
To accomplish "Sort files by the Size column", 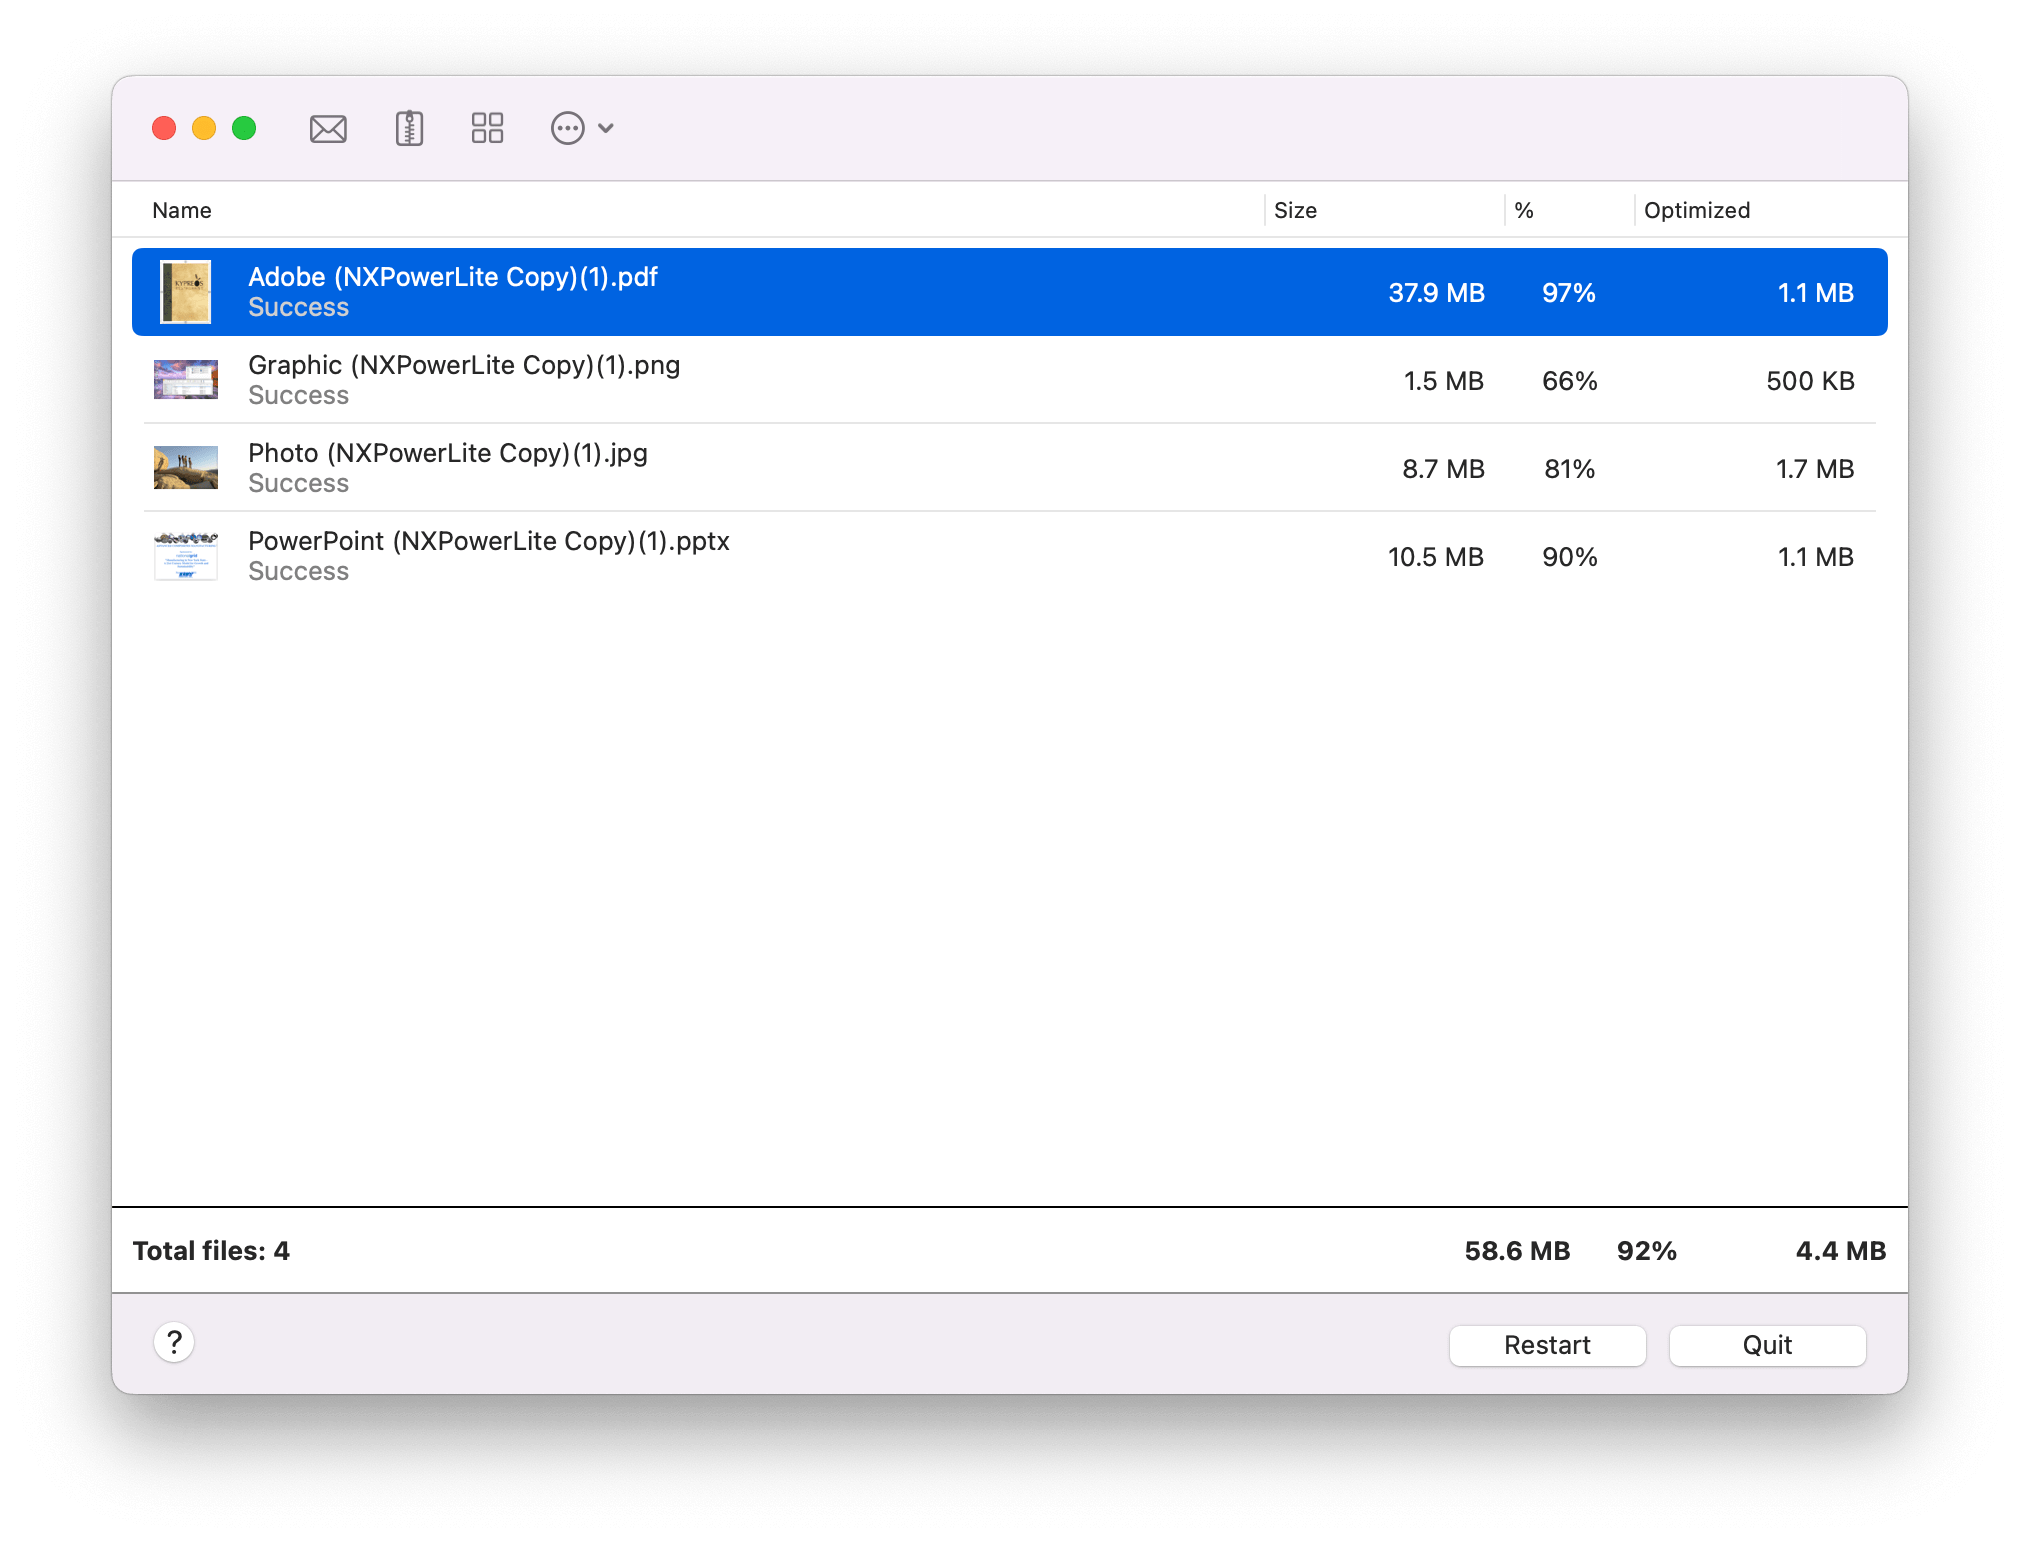I will click(x=1295, y=210).
